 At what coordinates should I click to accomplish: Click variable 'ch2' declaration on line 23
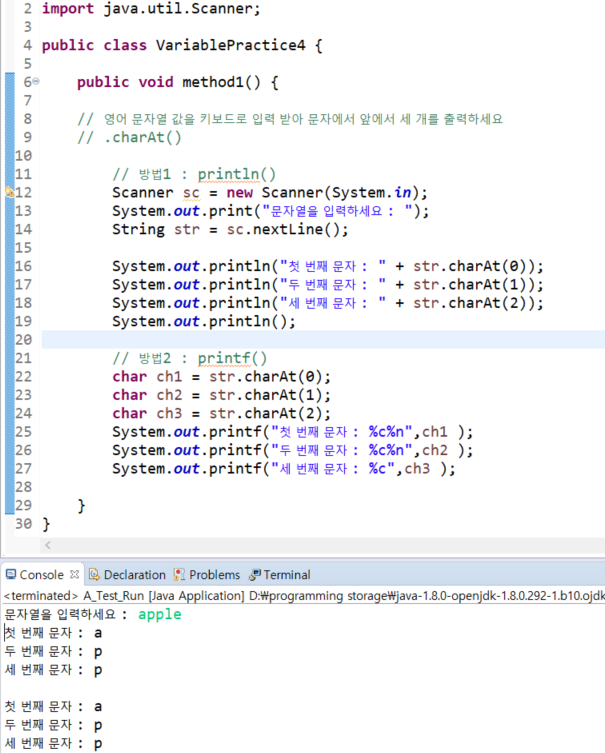169,395
